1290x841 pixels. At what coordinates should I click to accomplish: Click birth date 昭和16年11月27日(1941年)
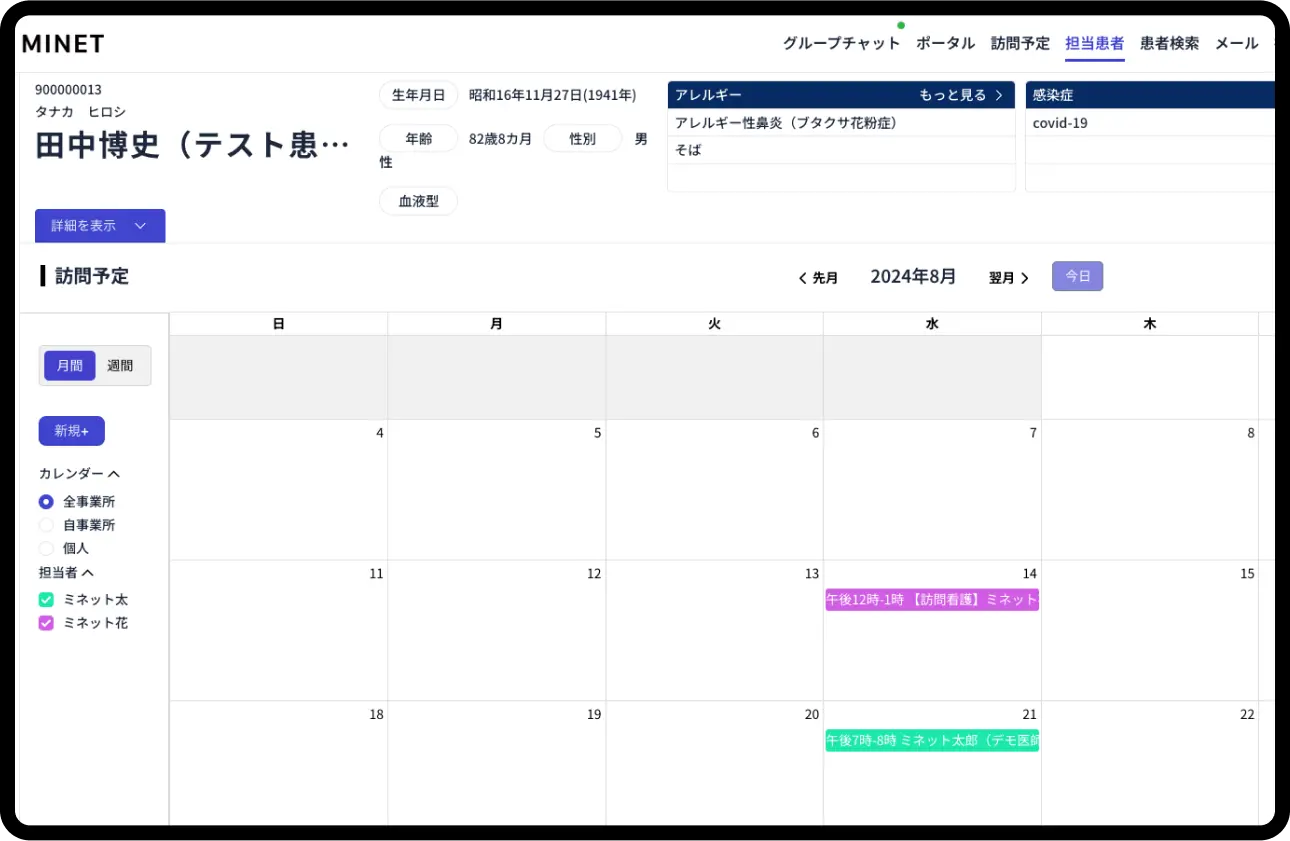(x=552, y=96)
